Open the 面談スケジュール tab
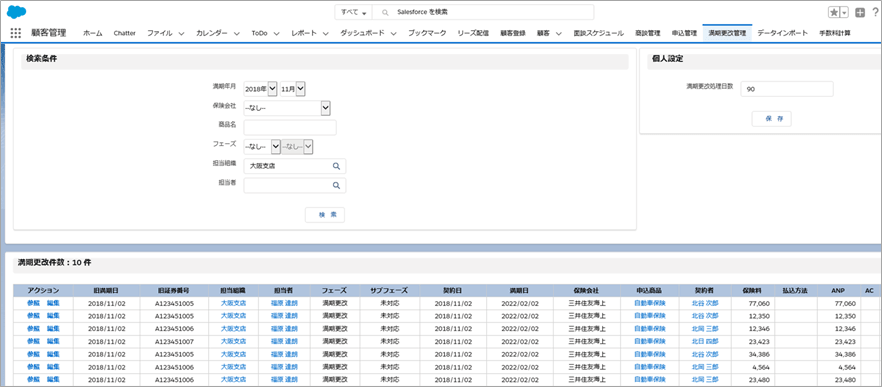Screen dimensions: 882x387 (x=598, y=33)
